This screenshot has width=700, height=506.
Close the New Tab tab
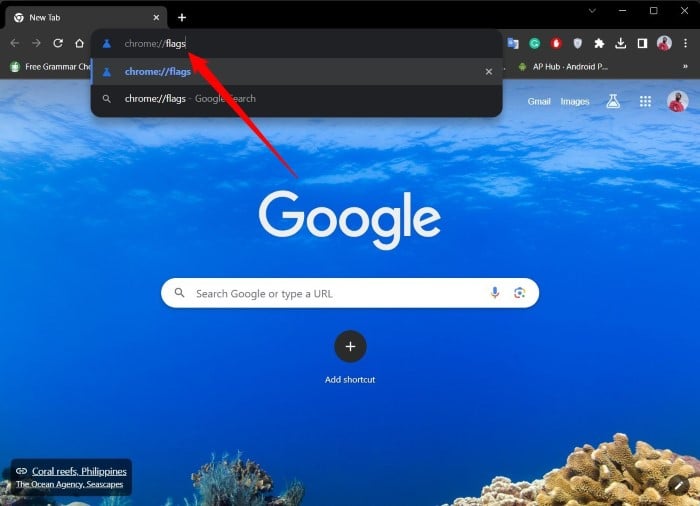pos(156,17)
